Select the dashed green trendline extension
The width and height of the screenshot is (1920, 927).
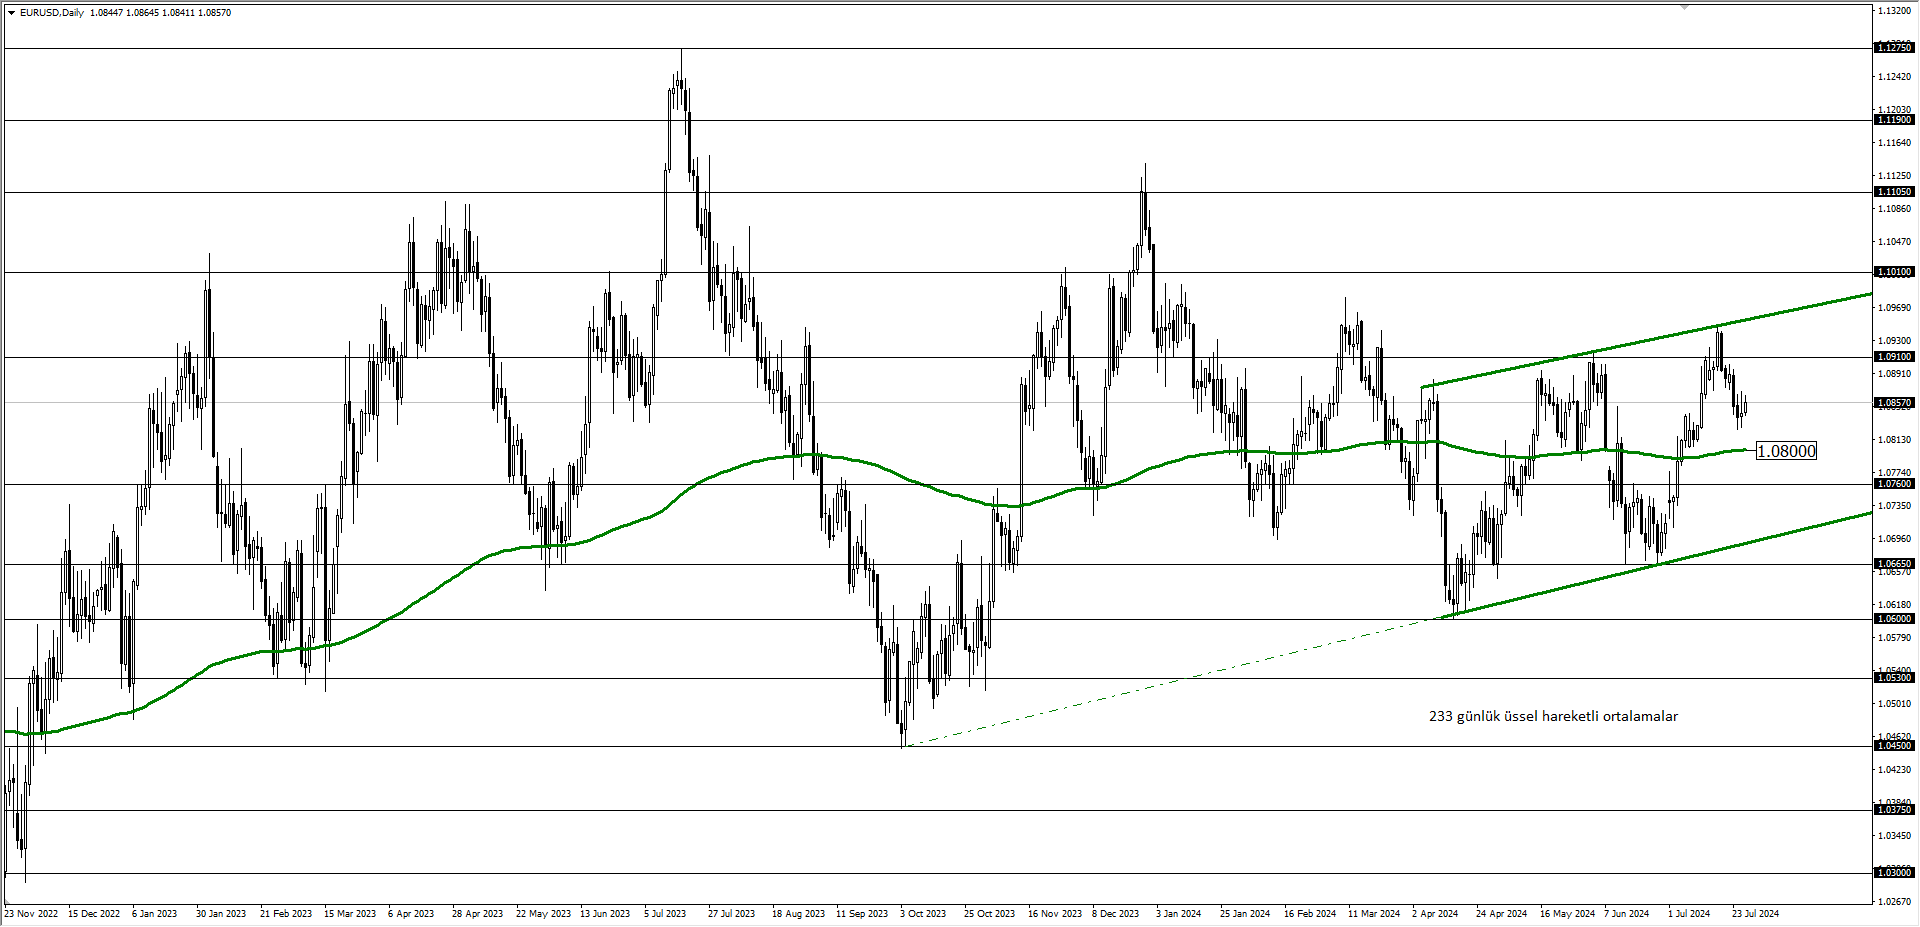click(x=1175, y=682)
